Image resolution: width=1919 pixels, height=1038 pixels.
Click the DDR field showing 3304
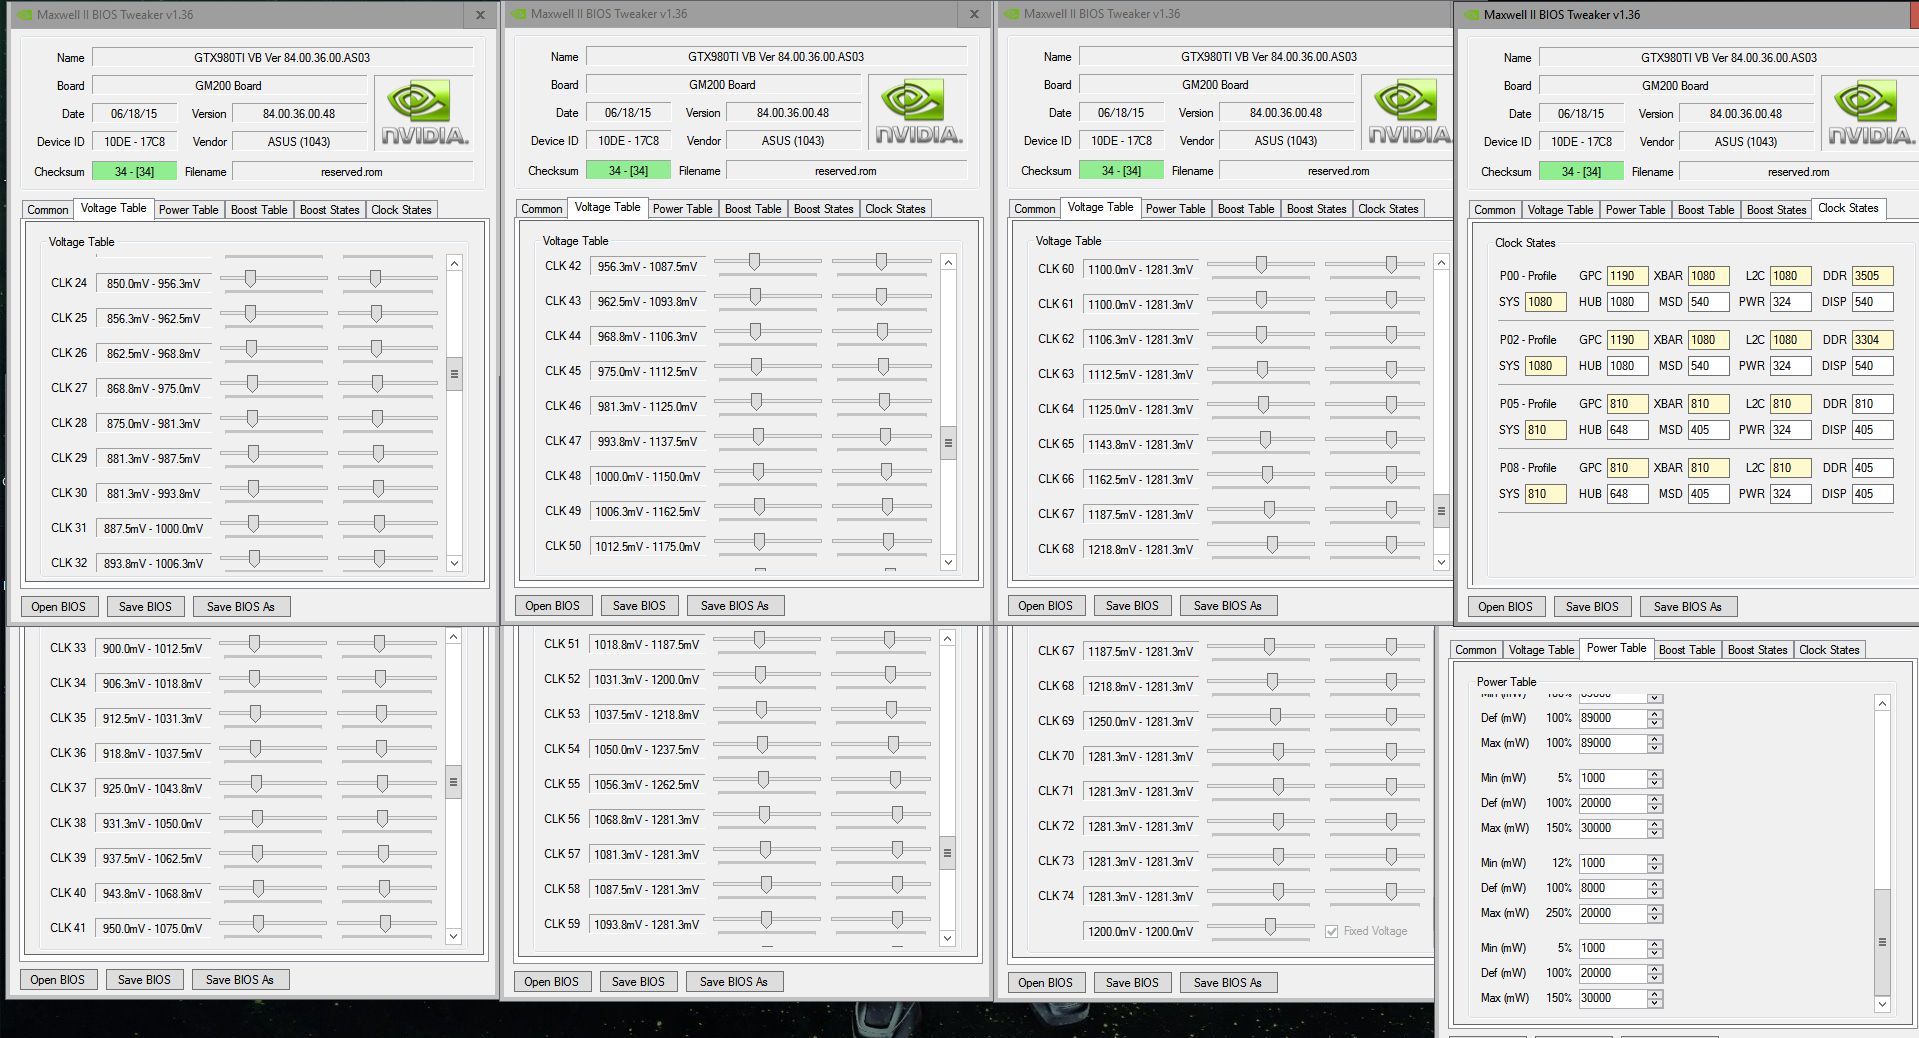point(1872,340)
